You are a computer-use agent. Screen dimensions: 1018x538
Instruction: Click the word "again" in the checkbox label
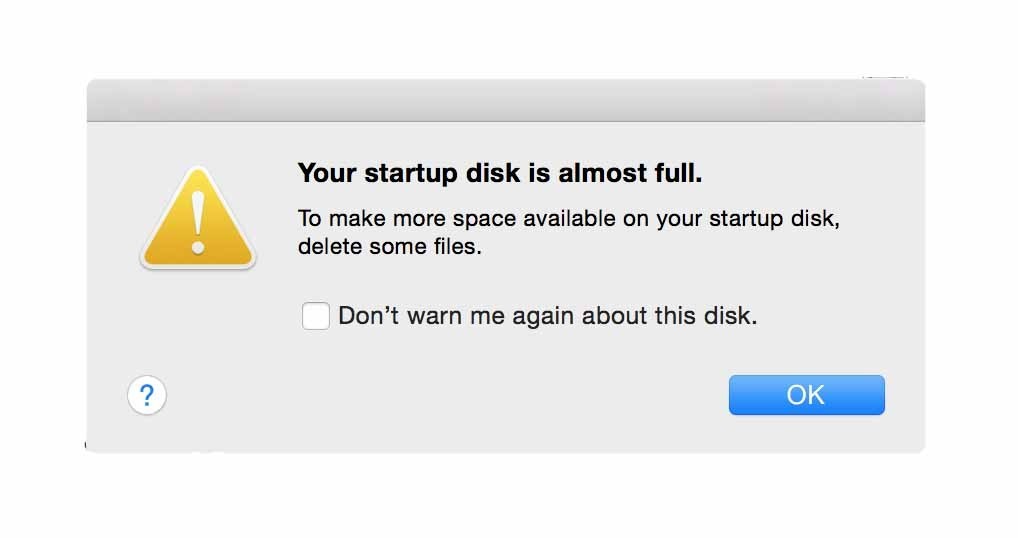543,317
